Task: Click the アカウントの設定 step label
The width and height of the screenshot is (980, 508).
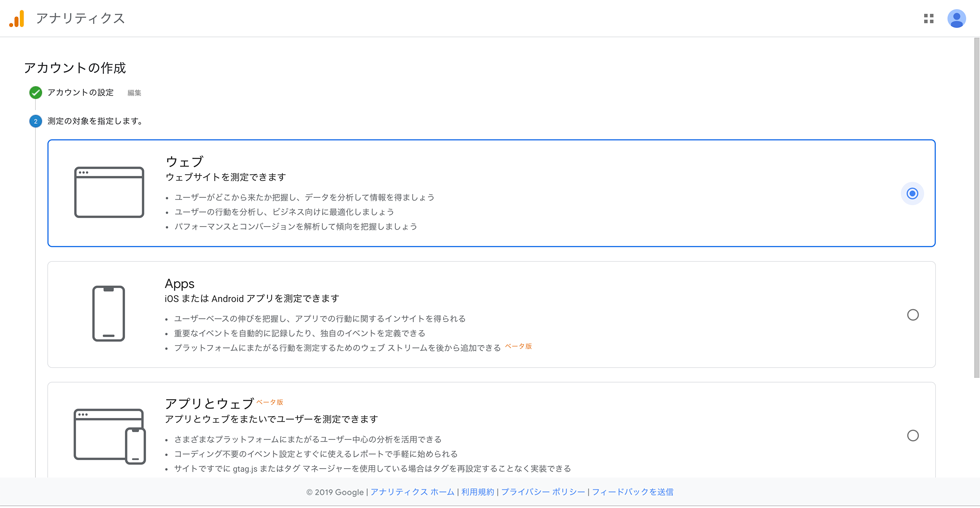Action: 81,92
